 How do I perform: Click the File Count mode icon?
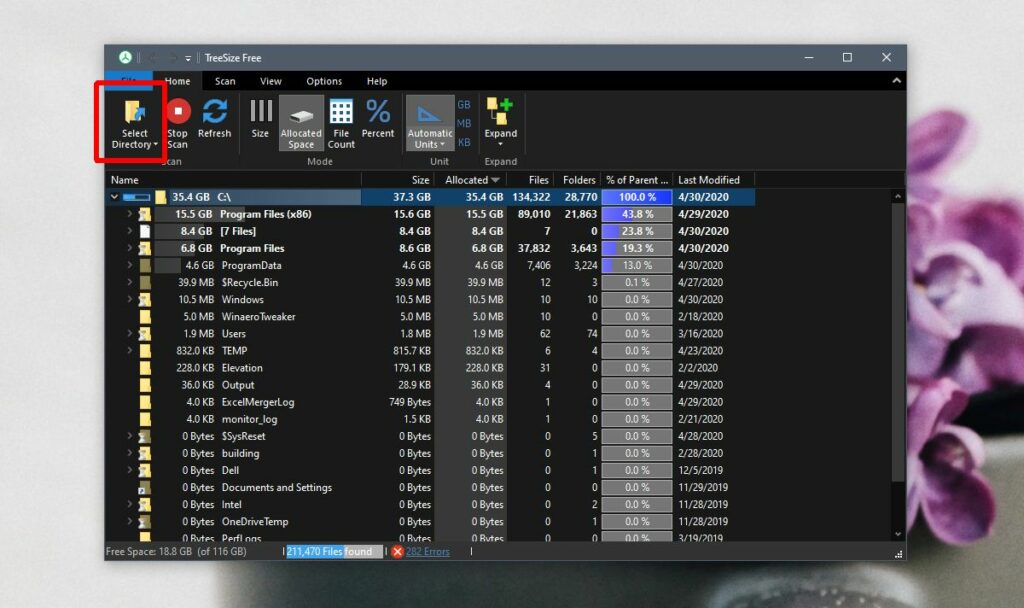pos(341,118)
